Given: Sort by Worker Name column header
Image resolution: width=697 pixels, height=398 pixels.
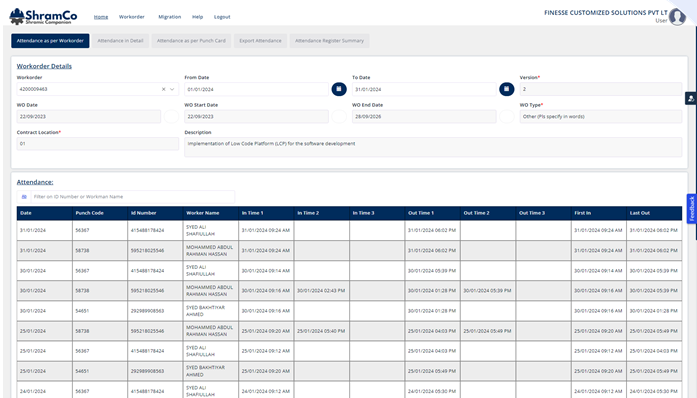Looking at the screenshot, I should tap(211, 213).
